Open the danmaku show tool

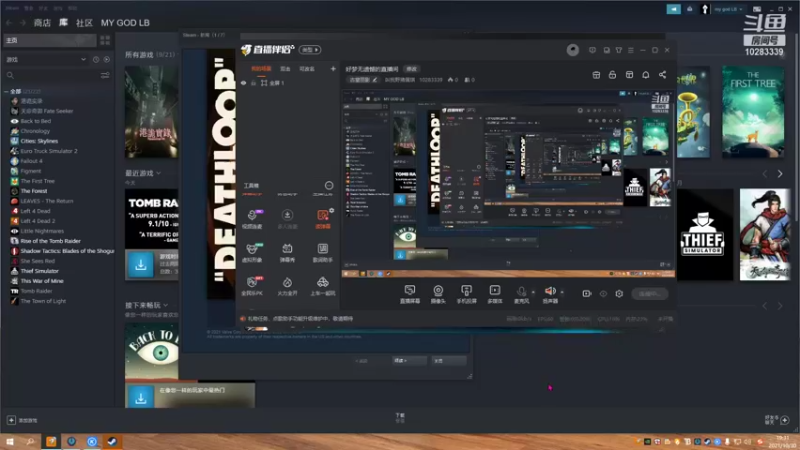click(x=287, y=253)
